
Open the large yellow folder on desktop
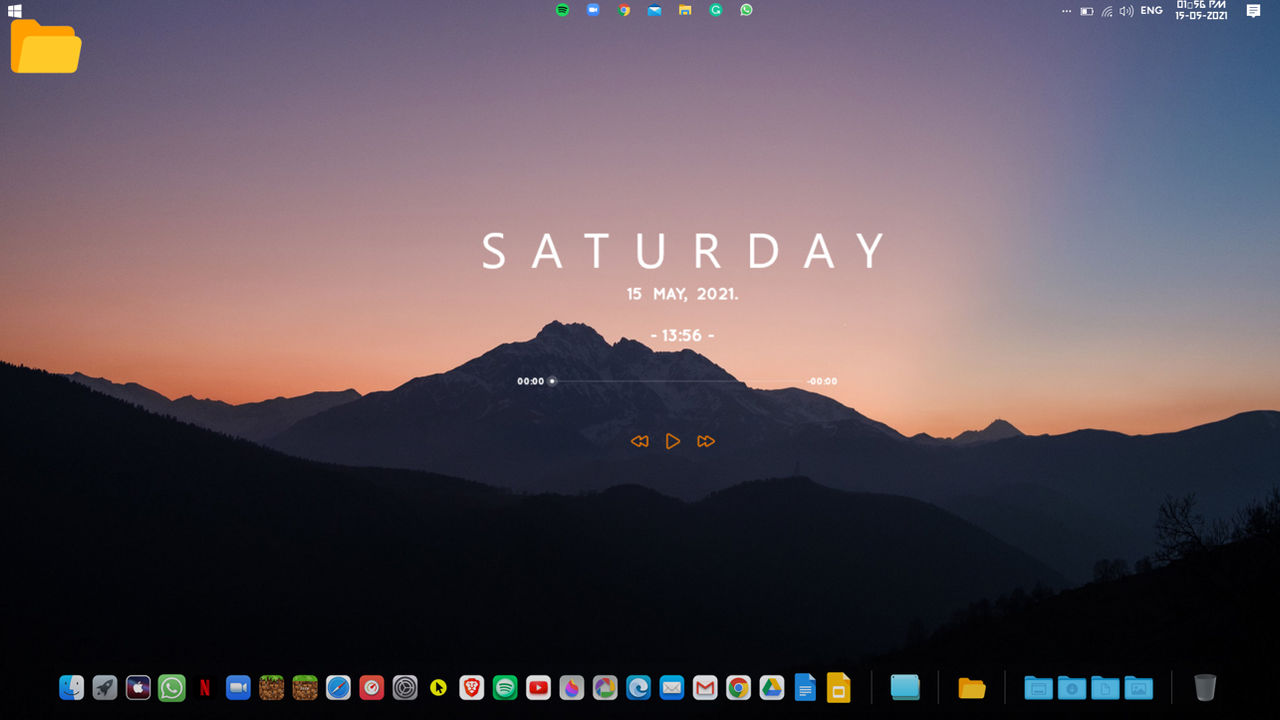(x=46, y=46)
